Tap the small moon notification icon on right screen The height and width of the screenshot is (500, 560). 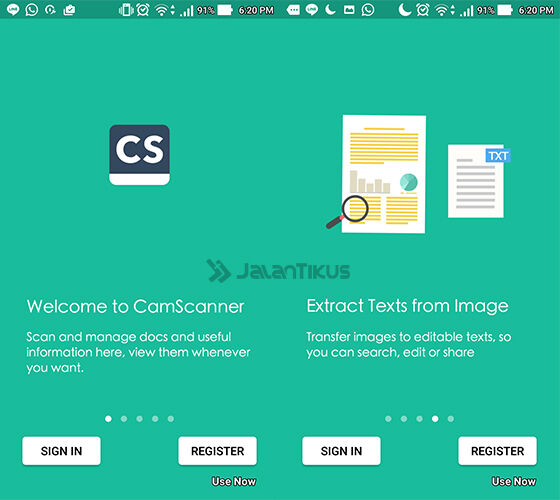pyautogui.click(x=330, y=10)
